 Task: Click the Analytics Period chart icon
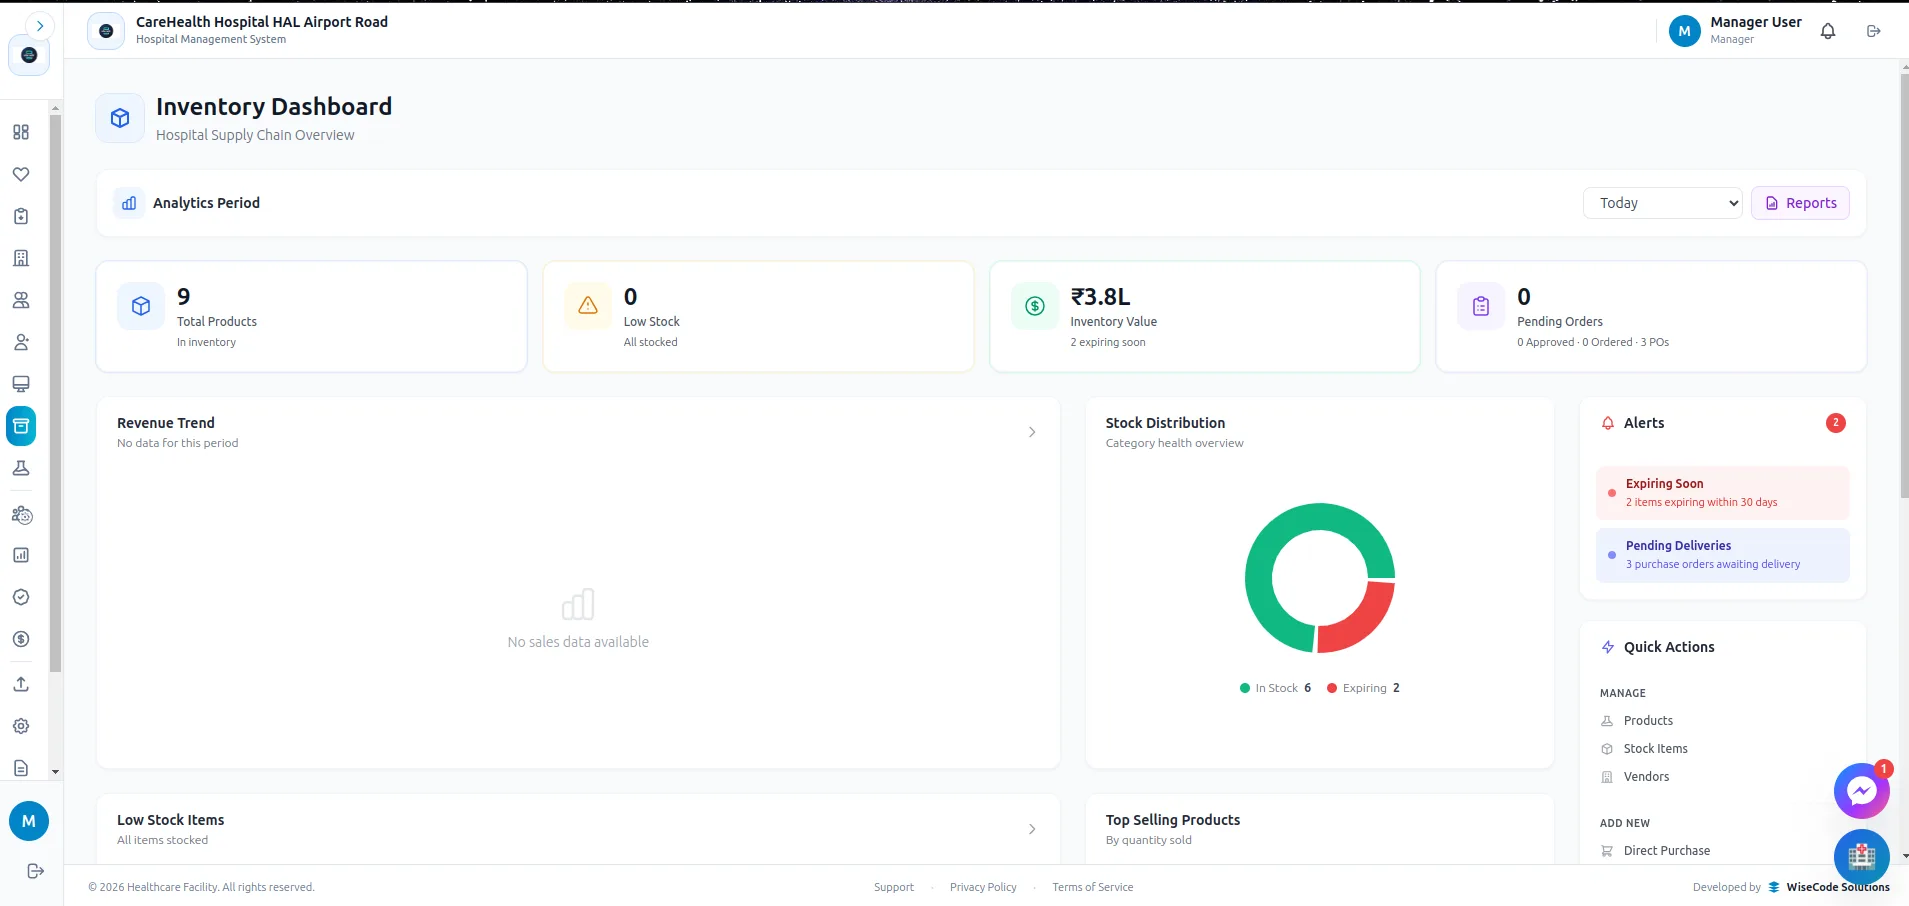[129, 203]
